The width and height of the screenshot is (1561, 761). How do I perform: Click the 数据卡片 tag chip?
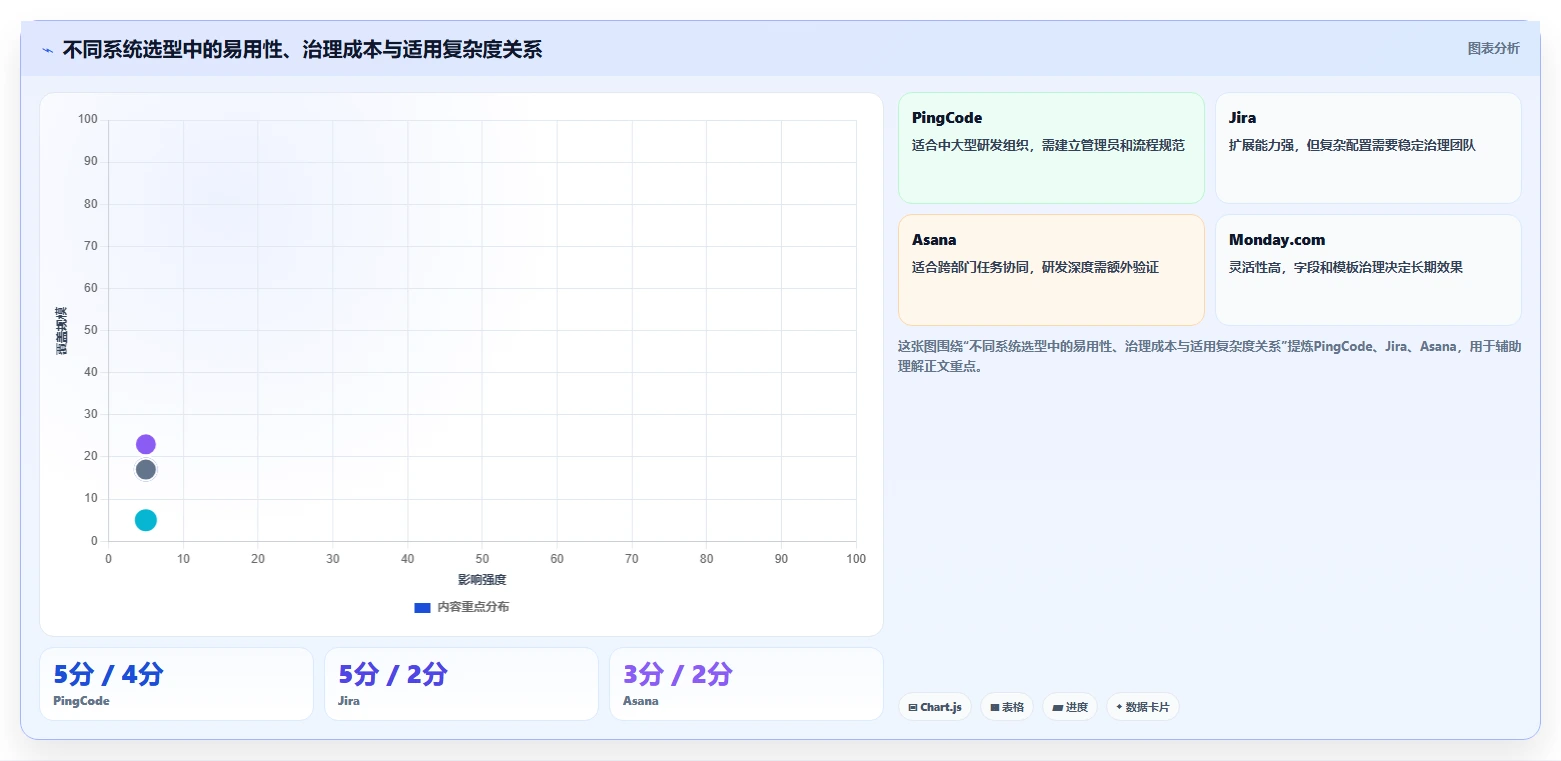click(1143, 707)
